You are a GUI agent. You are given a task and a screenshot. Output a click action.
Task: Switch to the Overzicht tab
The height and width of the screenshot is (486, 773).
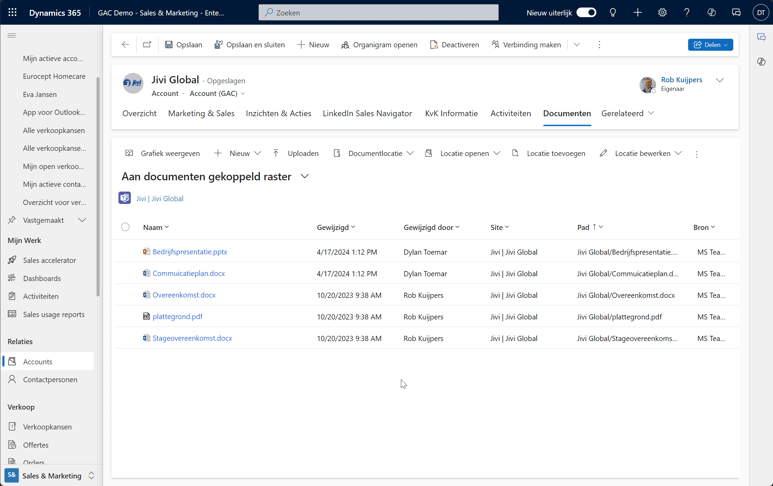(x=140, y=113)
